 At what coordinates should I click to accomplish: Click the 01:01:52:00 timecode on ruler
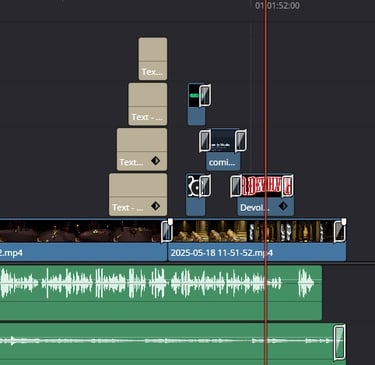point(277,6)
